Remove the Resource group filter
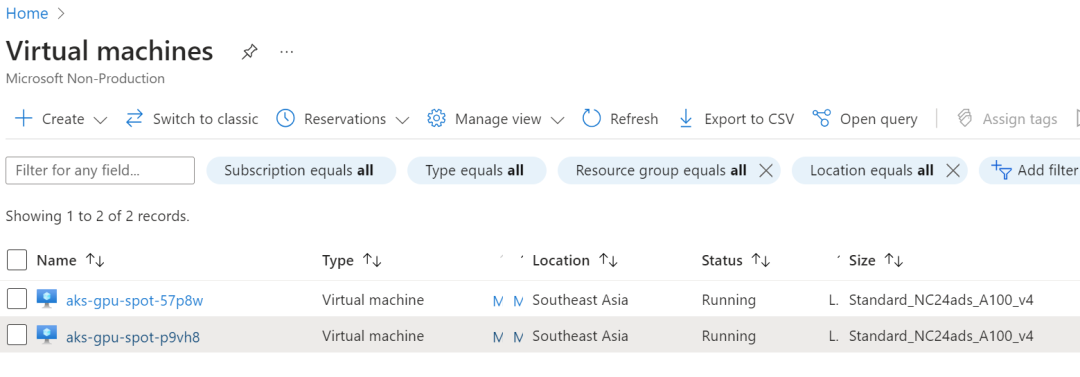The width and height of the screenshot is (1080, 377). coord(765,170)
